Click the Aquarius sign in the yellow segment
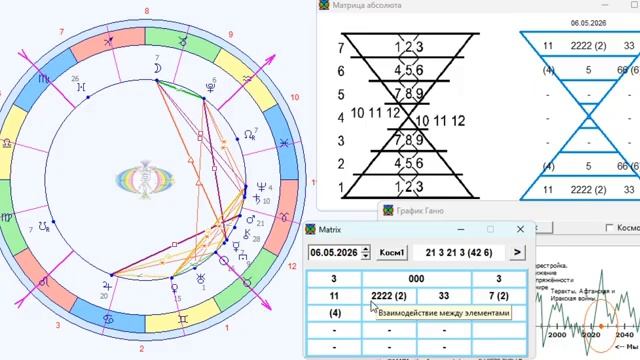This screenshot has height=360, width=640. click(247, 79)
